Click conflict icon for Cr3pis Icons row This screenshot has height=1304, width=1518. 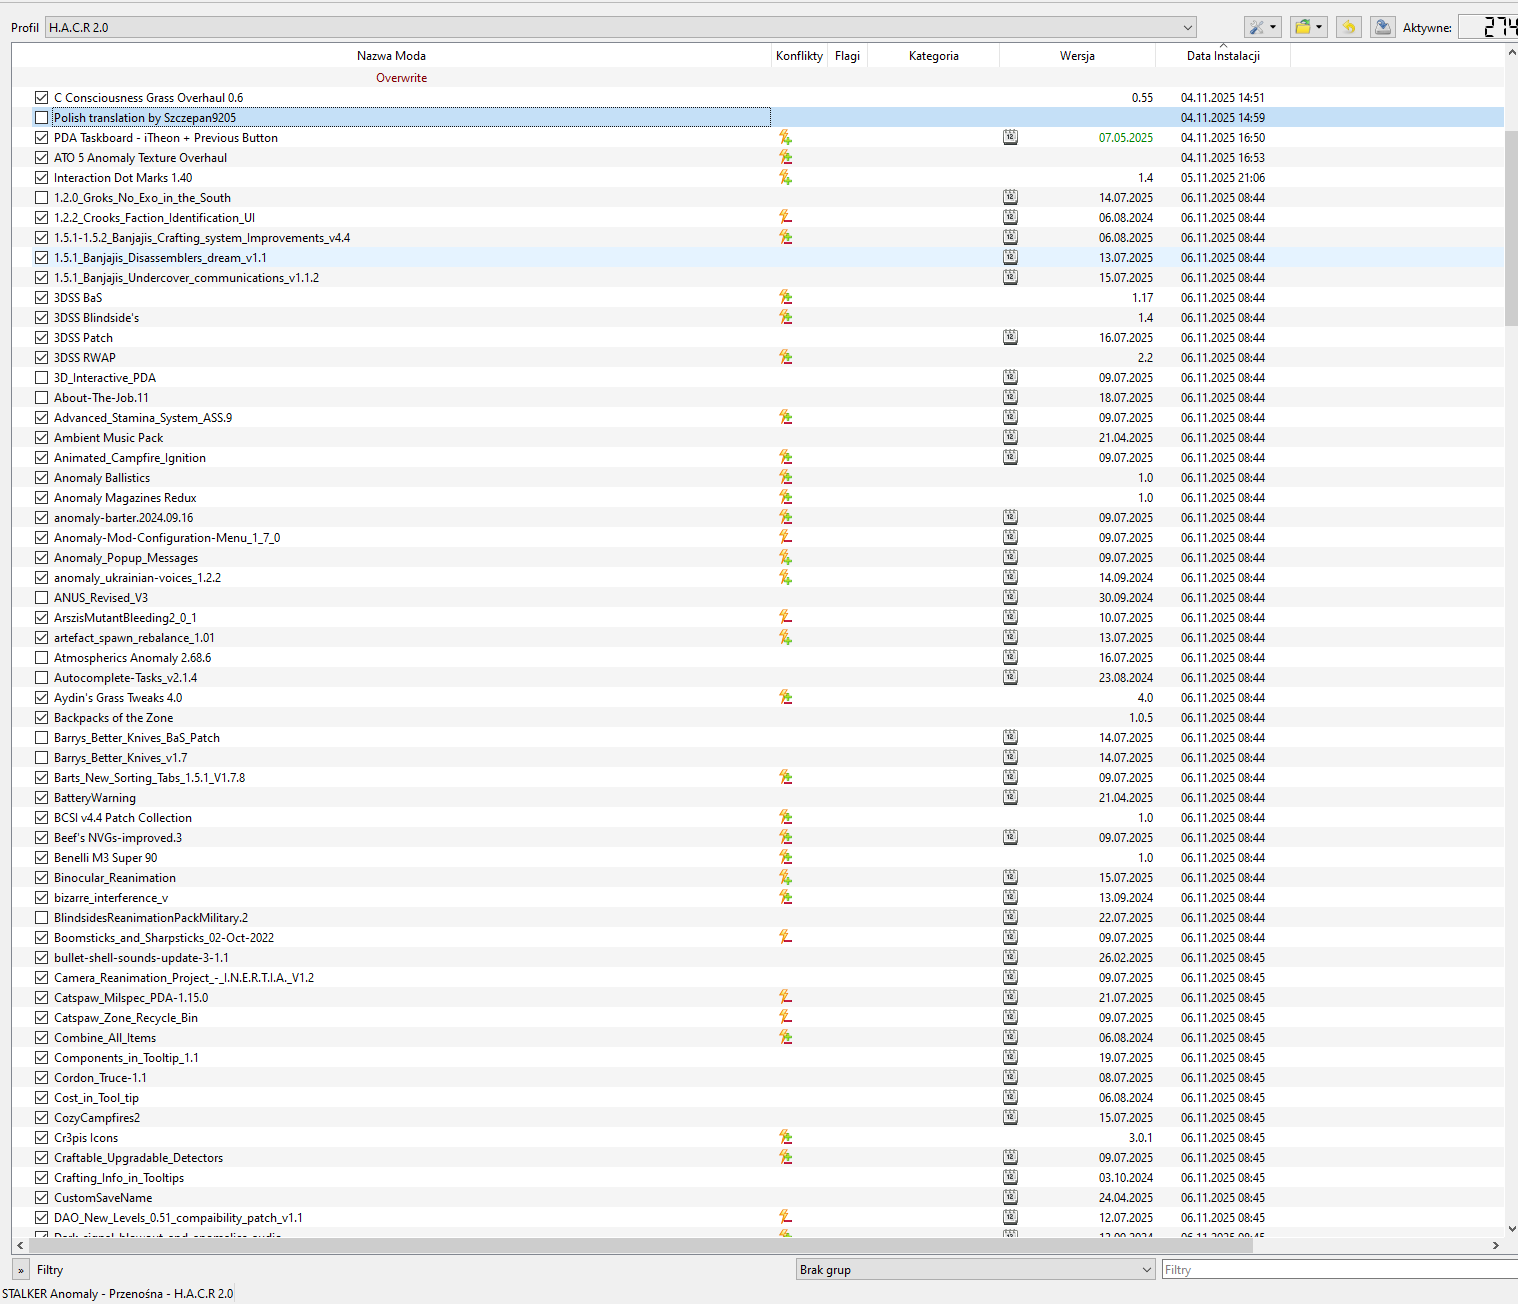(x=785, y=1137)
